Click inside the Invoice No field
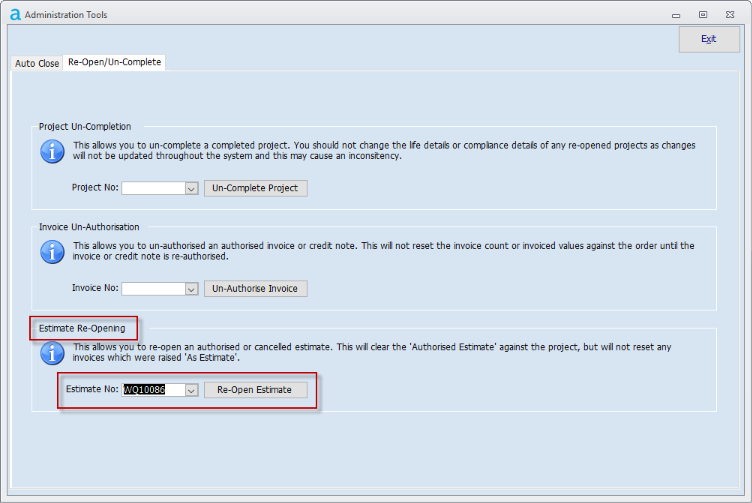 (152, 289)
